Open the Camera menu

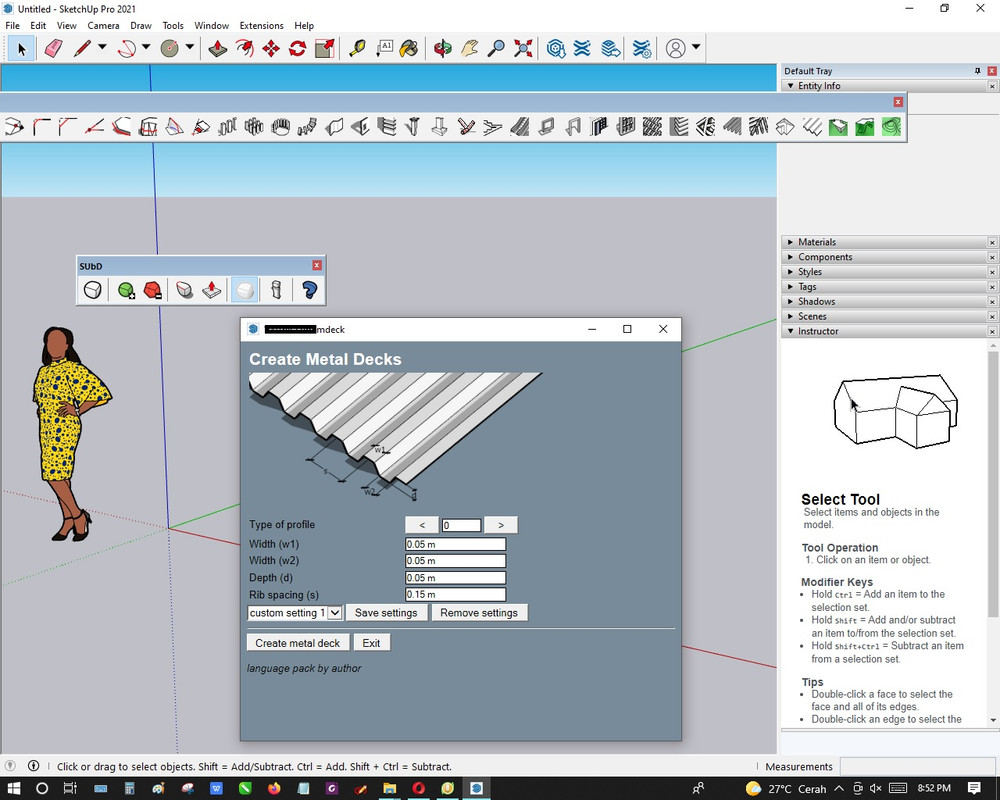coord(103,26)
